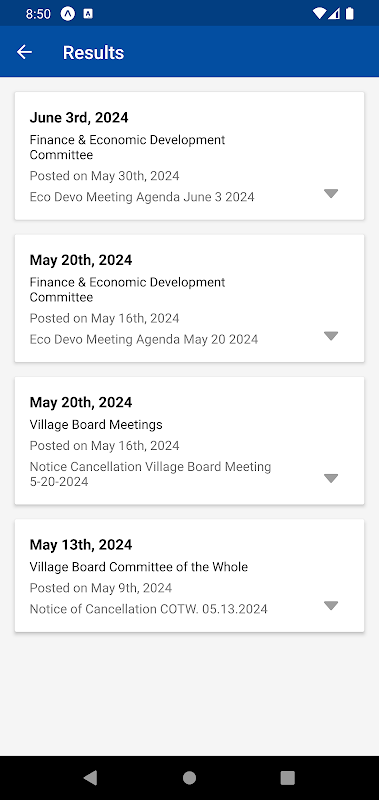Select the June 3rd, 2024 date heading
This screenshot has width=379, height=800.
pos(79,118)
